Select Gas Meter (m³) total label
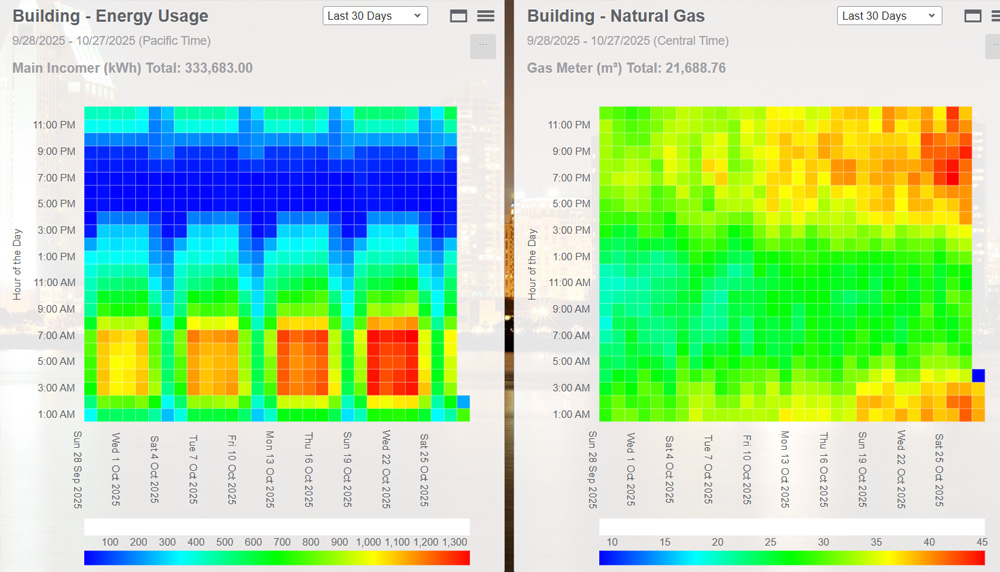The width and height of the screenshot is (1000, 572). tap(626, 68)
